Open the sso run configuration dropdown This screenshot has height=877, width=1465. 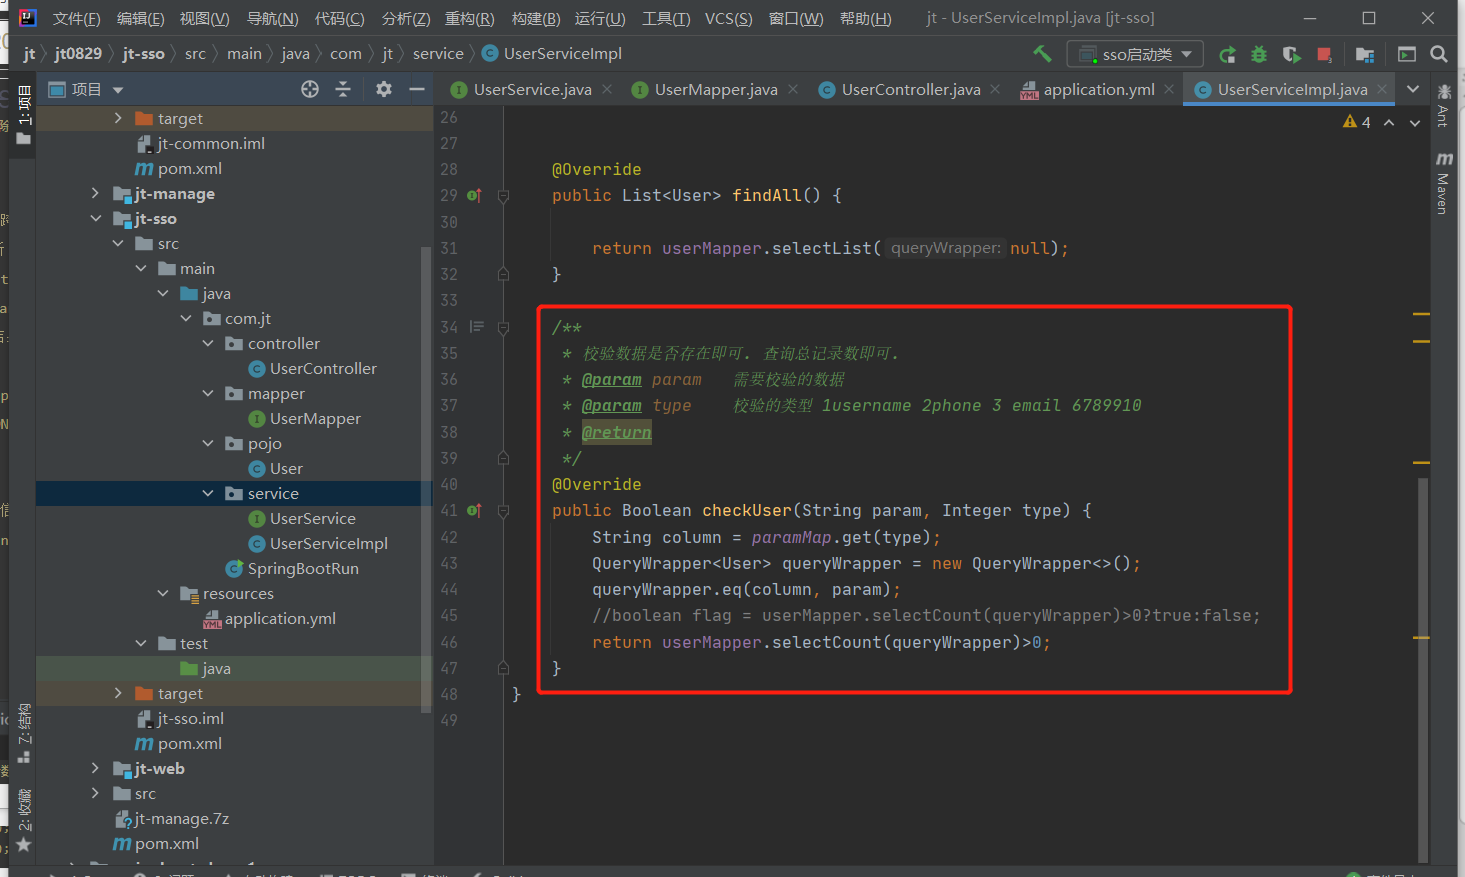1135,54
